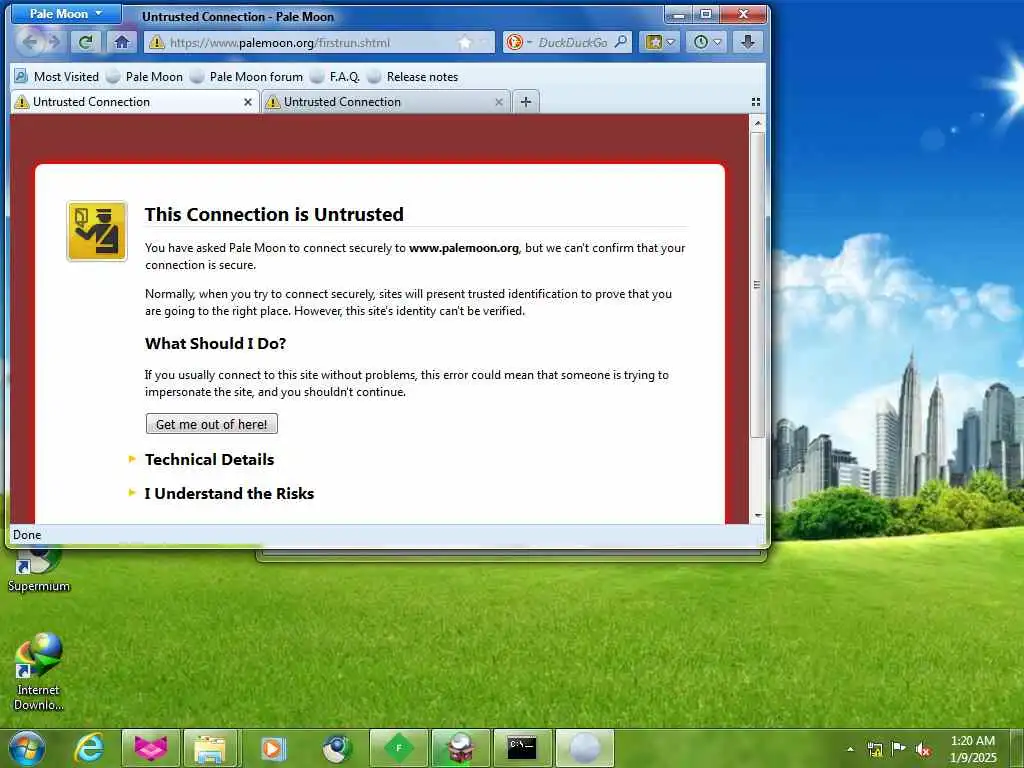Click the green diamond F taskbar icon
Image resolution: width=1024 pixels, height=768 pixels.
pyautogui.click(x=398, y=748)
